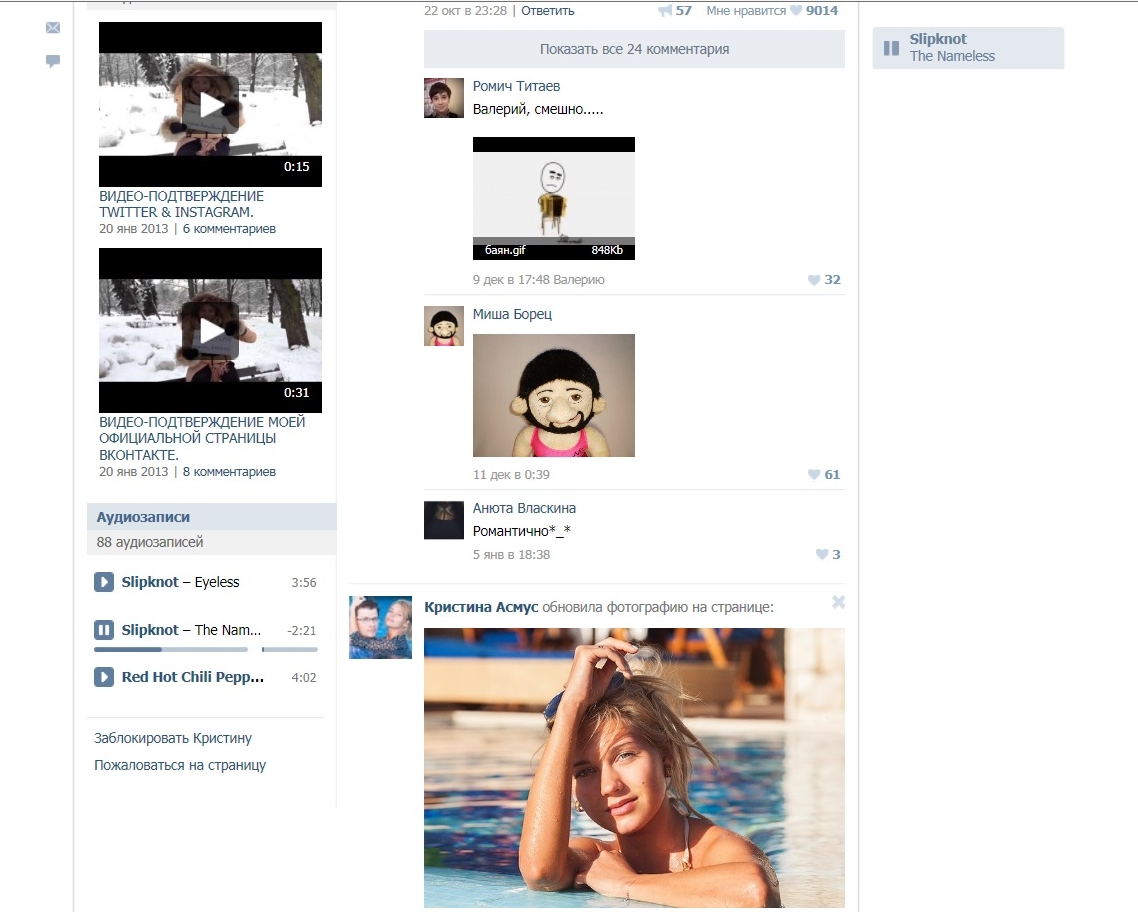Open Миша Борец's avatar
Screen dimensions: 1138x912
(443, 326)
